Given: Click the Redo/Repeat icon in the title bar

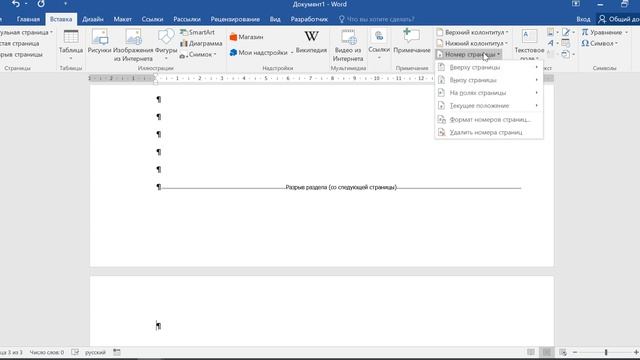Looking at the screenshot, I should click(41, 4).
